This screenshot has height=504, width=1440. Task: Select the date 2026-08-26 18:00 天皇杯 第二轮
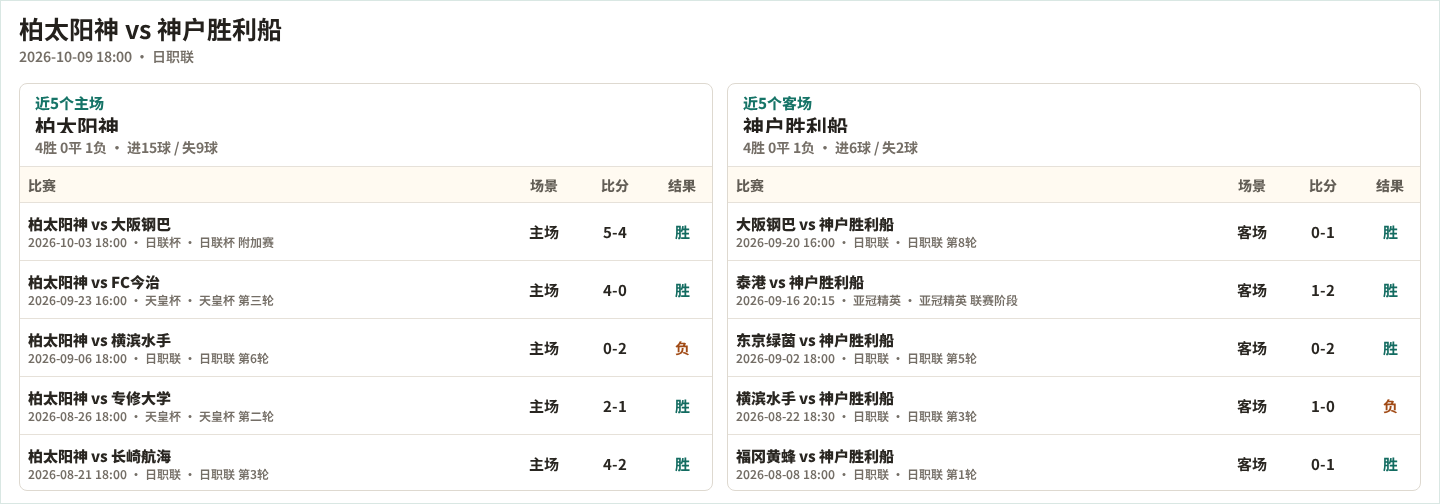(x=151, y=417)
